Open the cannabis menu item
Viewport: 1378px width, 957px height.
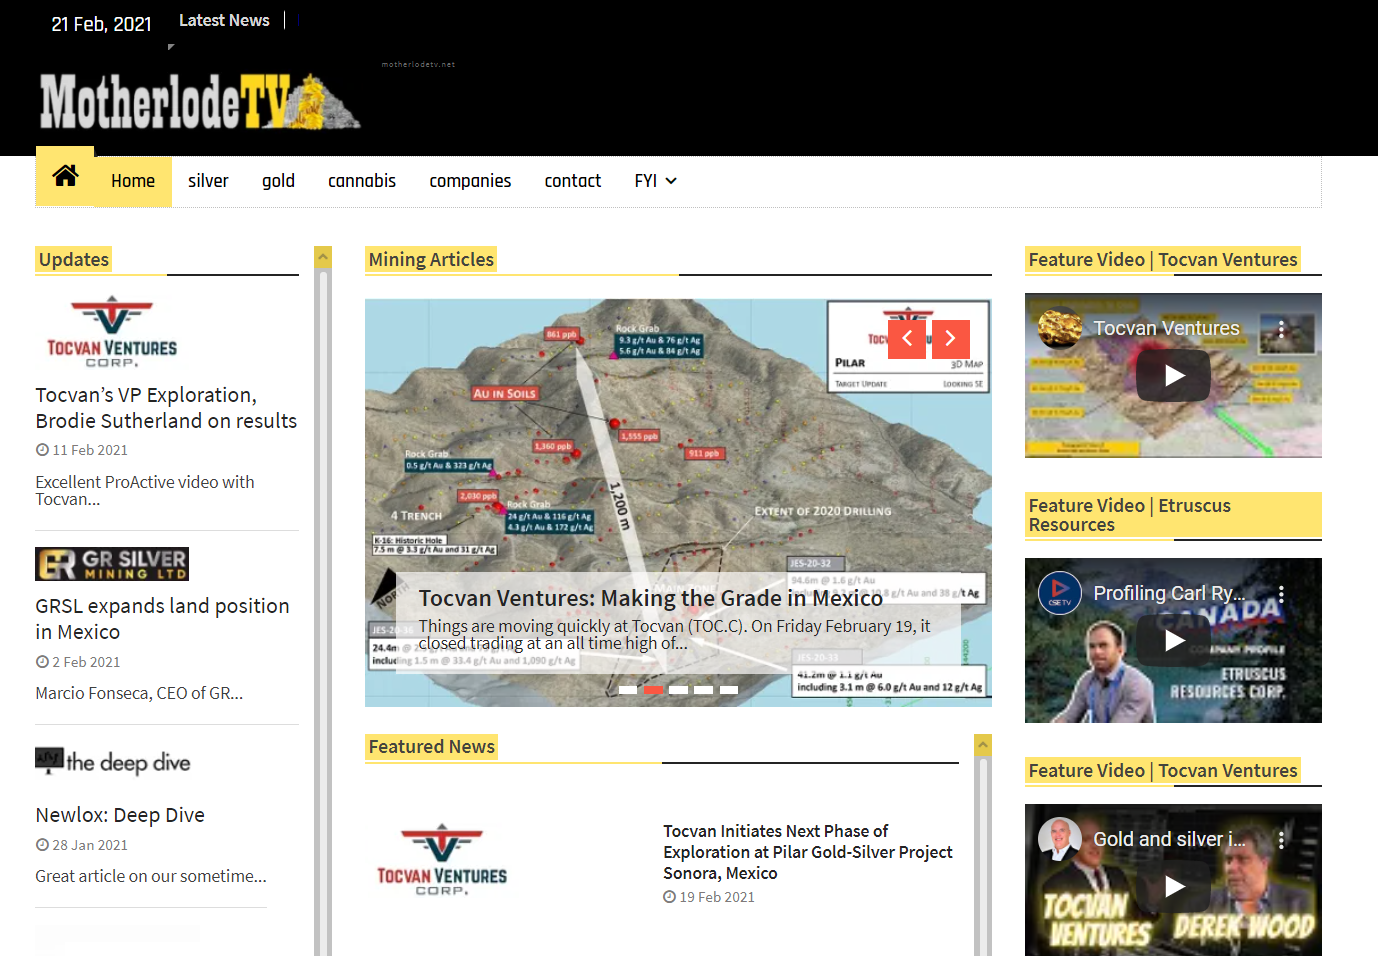coord(362,181)
